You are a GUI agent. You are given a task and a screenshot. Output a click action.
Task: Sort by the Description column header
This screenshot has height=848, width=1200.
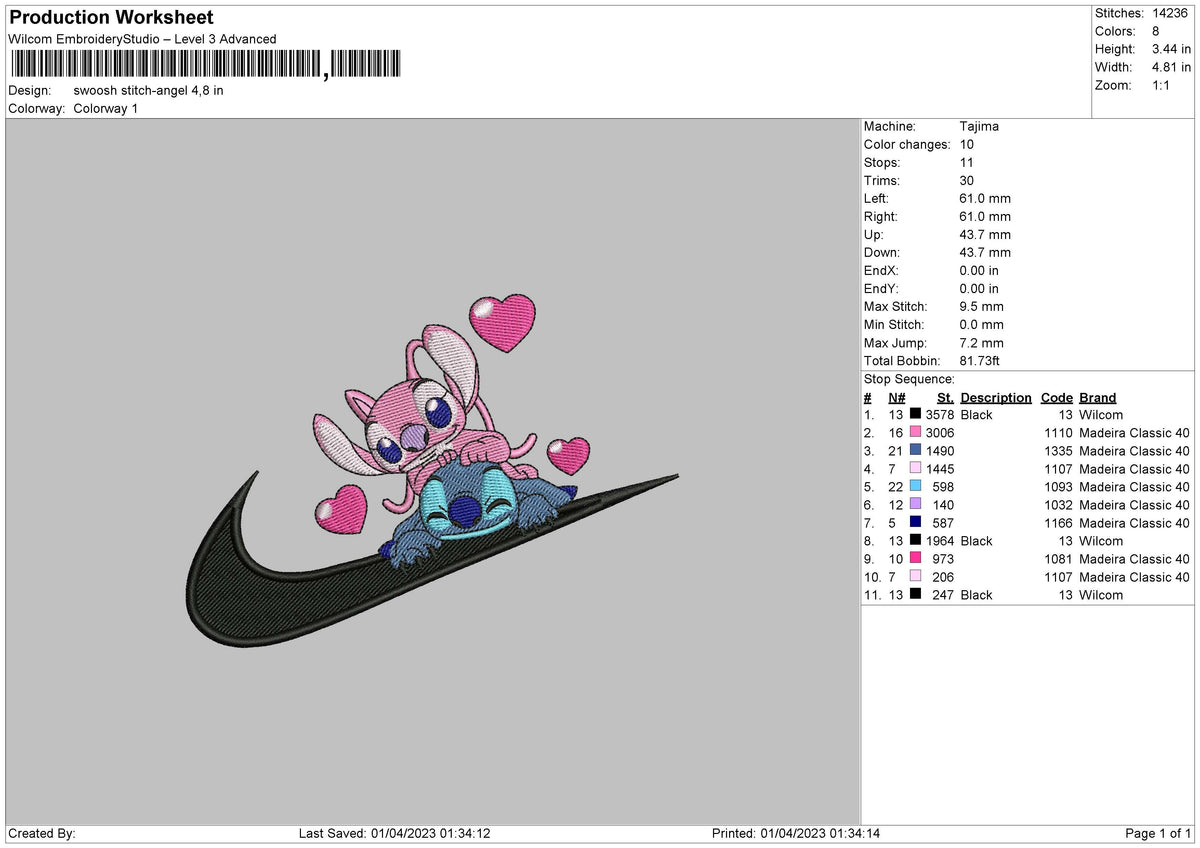pyautogui.click(x=995, y=397)
